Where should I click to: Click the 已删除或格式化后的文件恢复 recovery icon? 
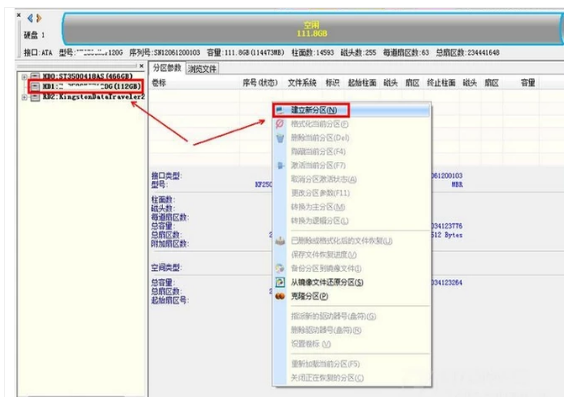coord(280,241)
